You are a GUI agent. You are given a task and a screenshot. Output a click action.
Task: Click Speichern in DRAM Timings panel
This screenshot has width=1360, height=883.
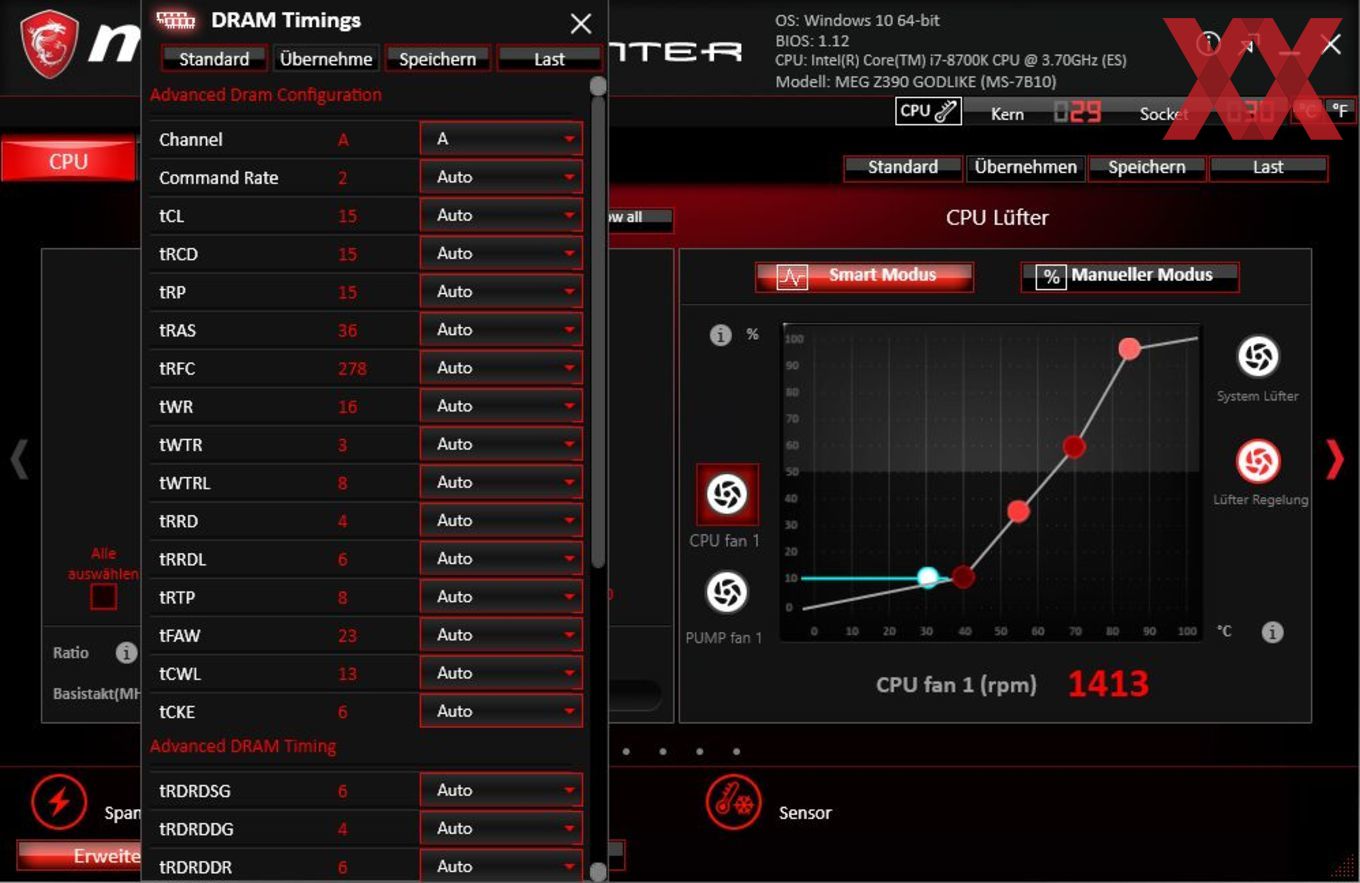tap(438, 59)
